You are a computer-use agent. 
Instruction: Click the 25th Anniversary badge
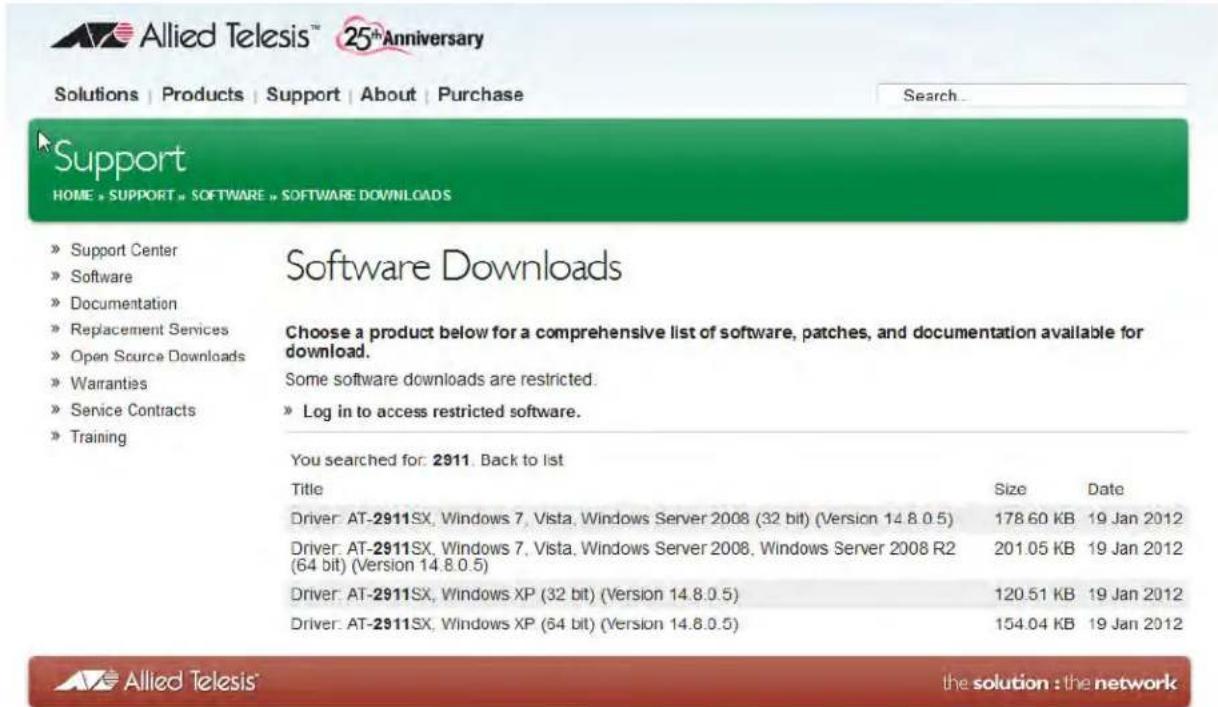click(412, 38)
